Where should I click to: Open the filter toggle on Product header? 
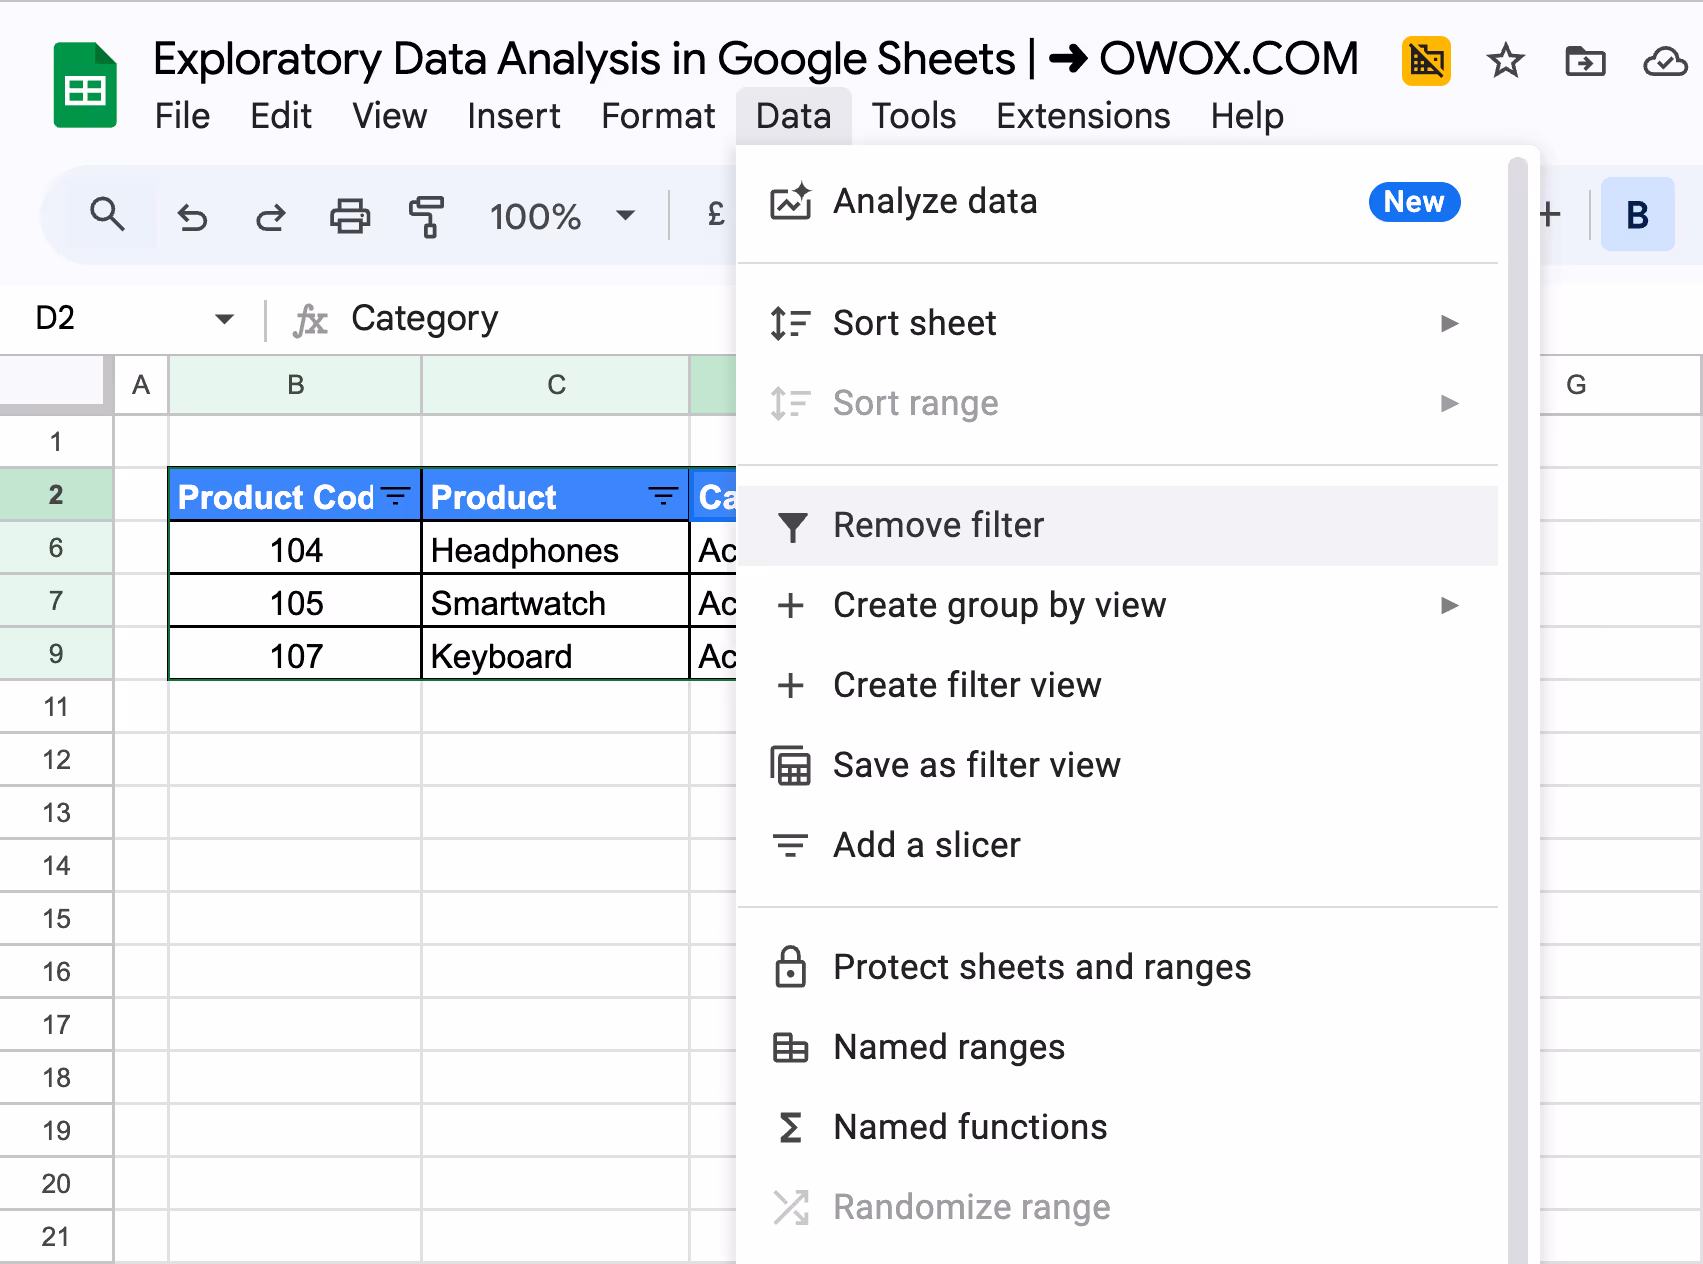pos(663,494)
